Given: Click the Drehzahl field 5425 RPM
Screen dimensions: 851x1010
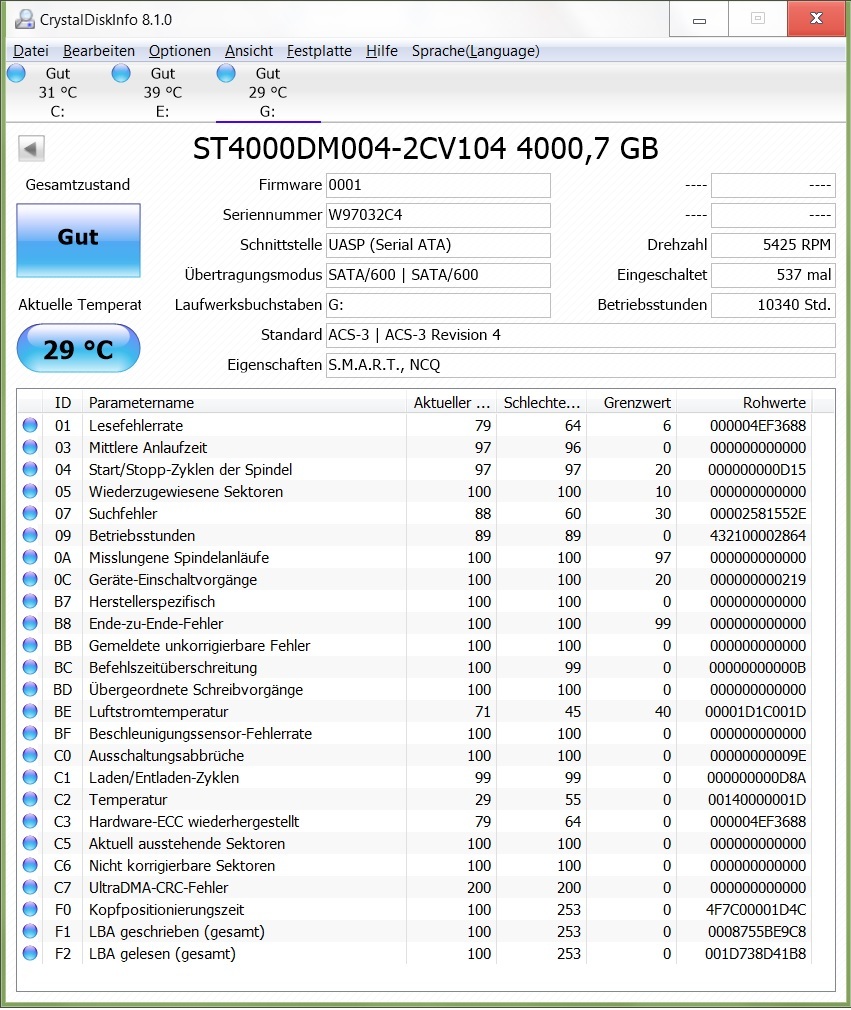Looking at the screenshot, I should (x=773, y=245).
